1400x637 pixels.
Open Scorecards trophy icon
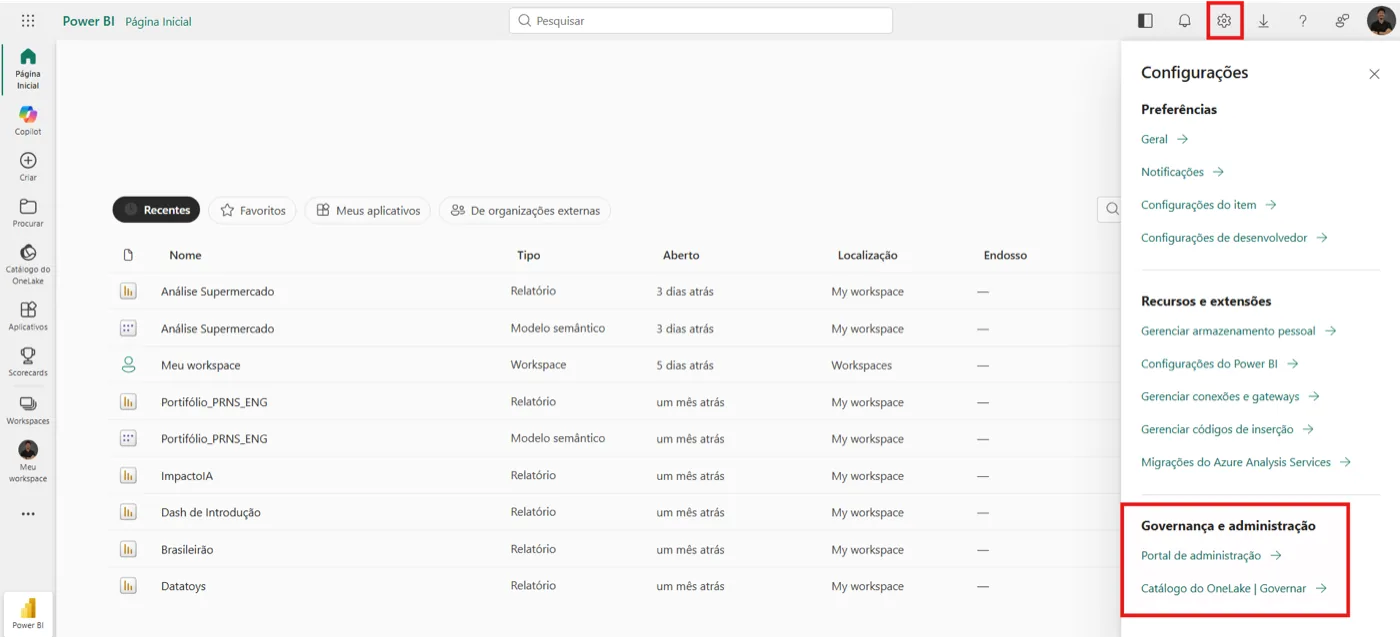point(28,355)
